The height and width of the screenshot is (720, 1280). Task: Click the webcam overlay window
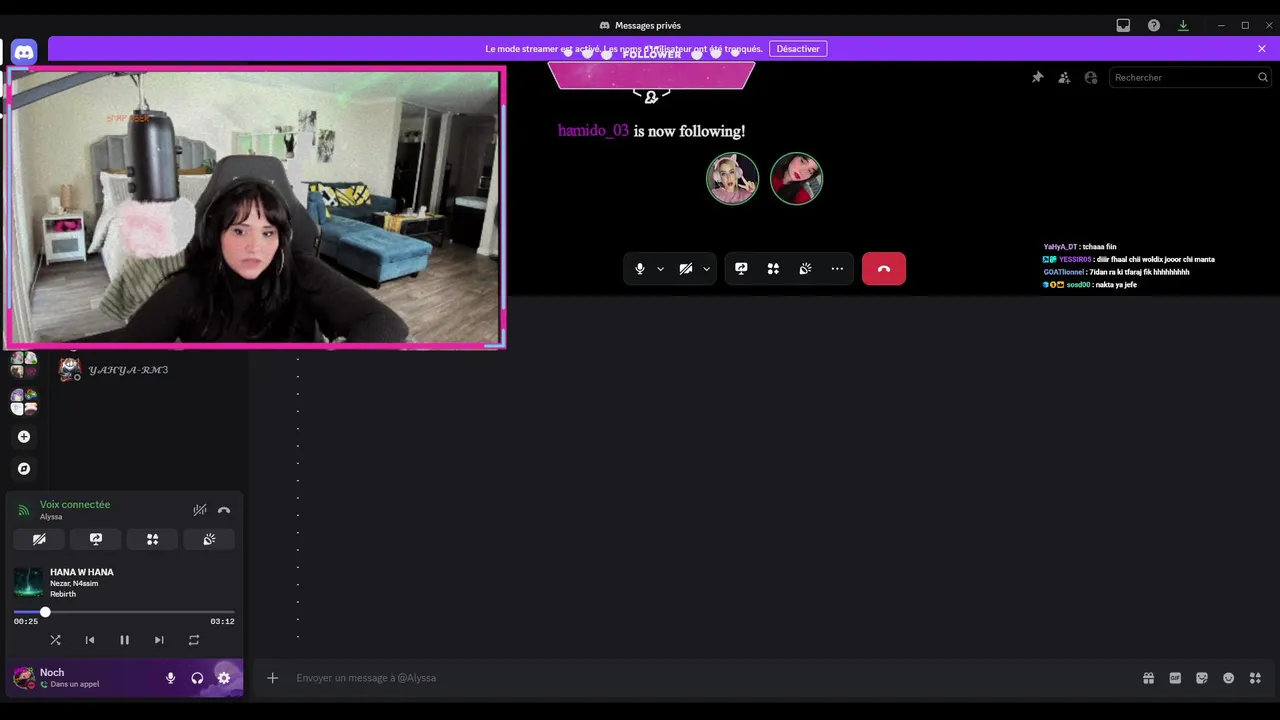pyautogui.click(x=256, y=207)
